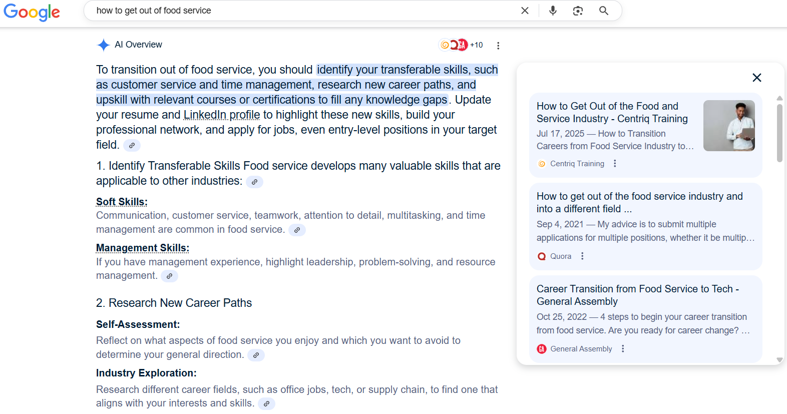Open General Assembly result options menu
787x414 pixels.
(x=623, y=349)
